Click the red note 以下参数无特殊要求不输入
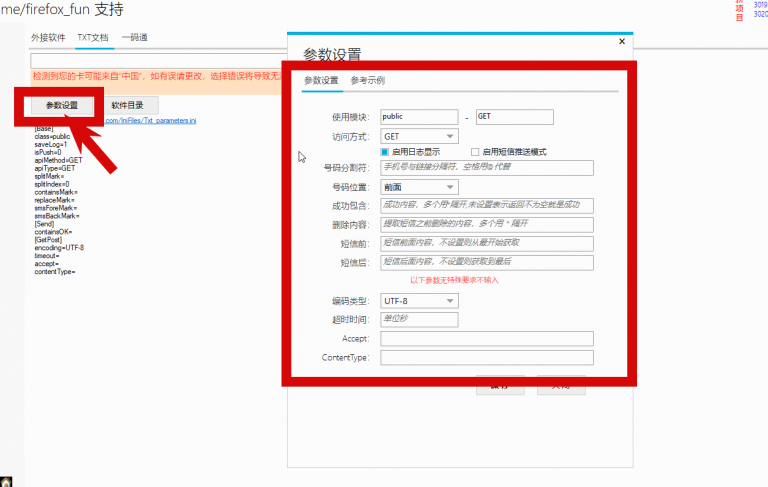The height and width of the screenshot is (487, 768). [x=454, y=280]
